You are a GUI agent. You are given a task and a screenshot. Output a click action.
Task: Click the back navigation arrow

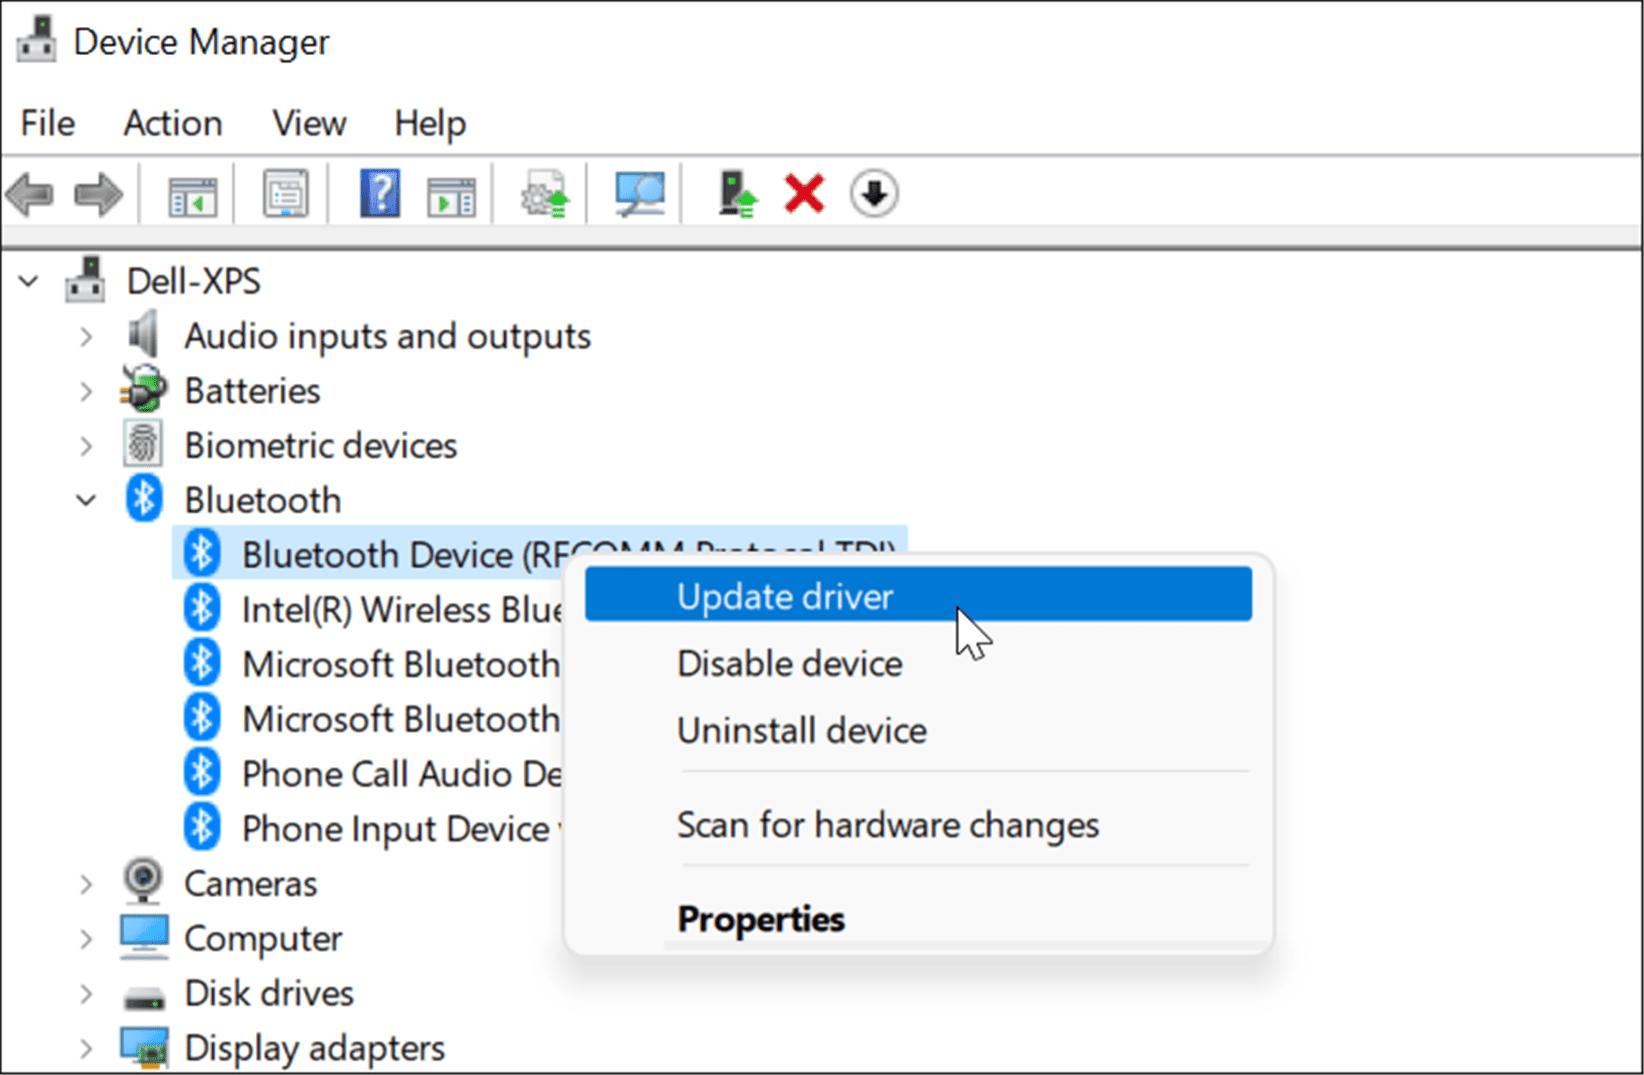click(30, 193)
